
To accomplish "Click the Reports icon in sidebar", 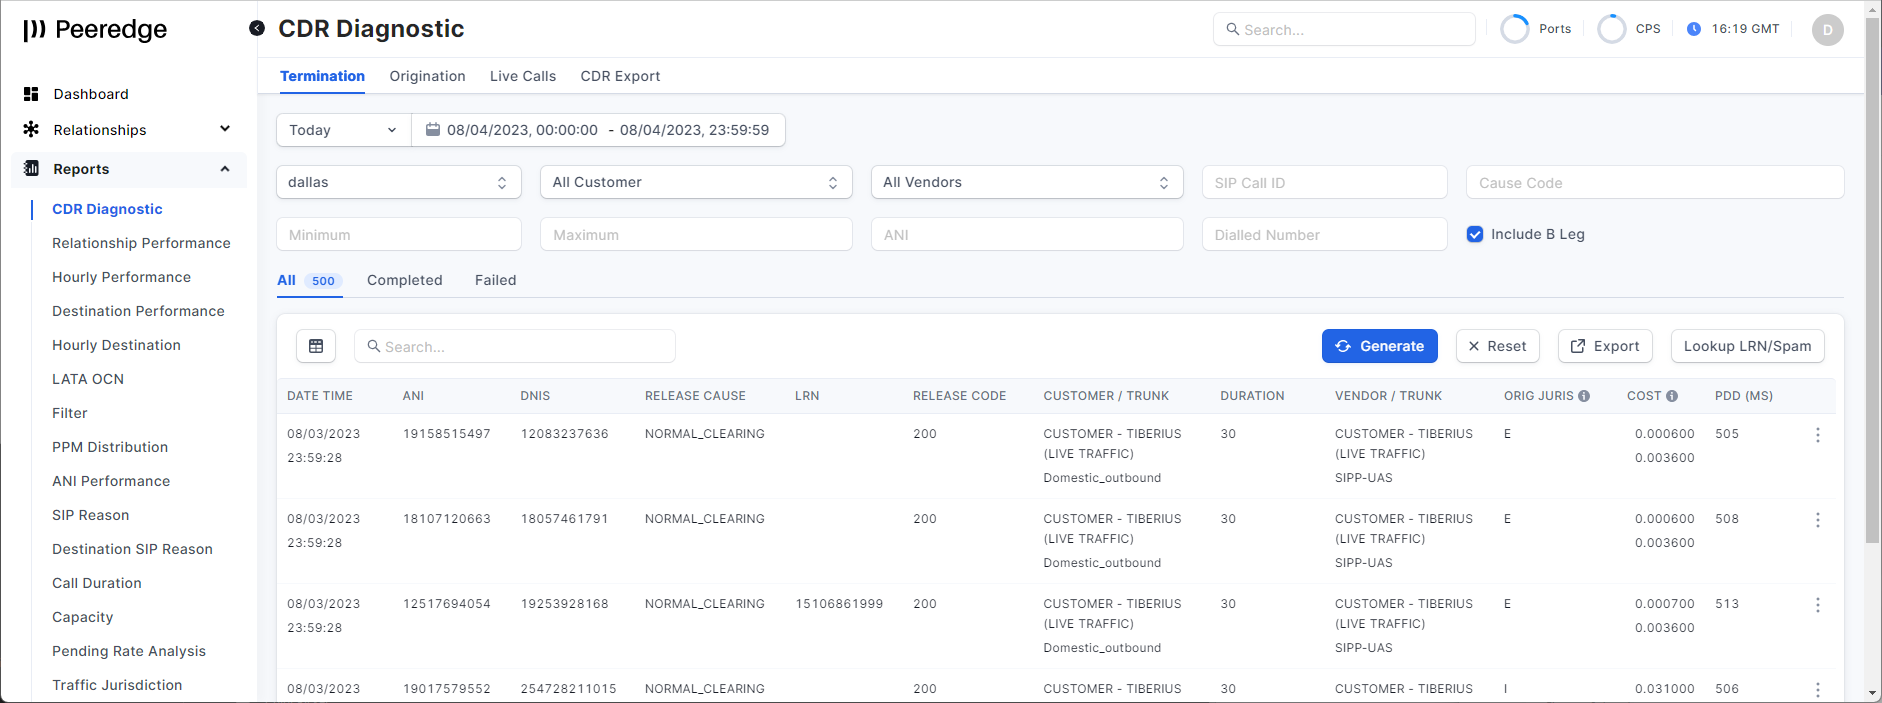I will [x=31, y=168].
